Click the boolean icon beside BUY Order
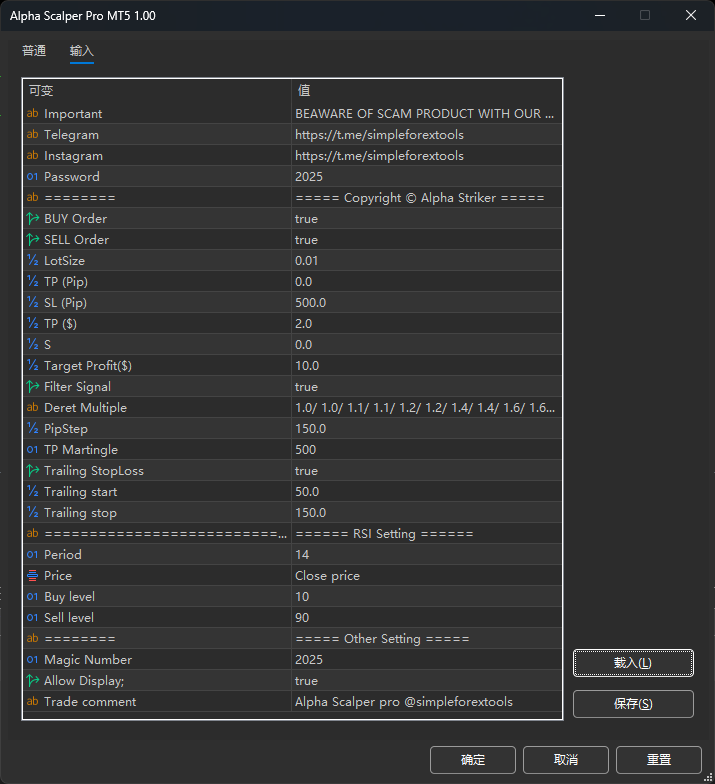The height and width of the screenshot is (784, 715). [x=32, y=219]
